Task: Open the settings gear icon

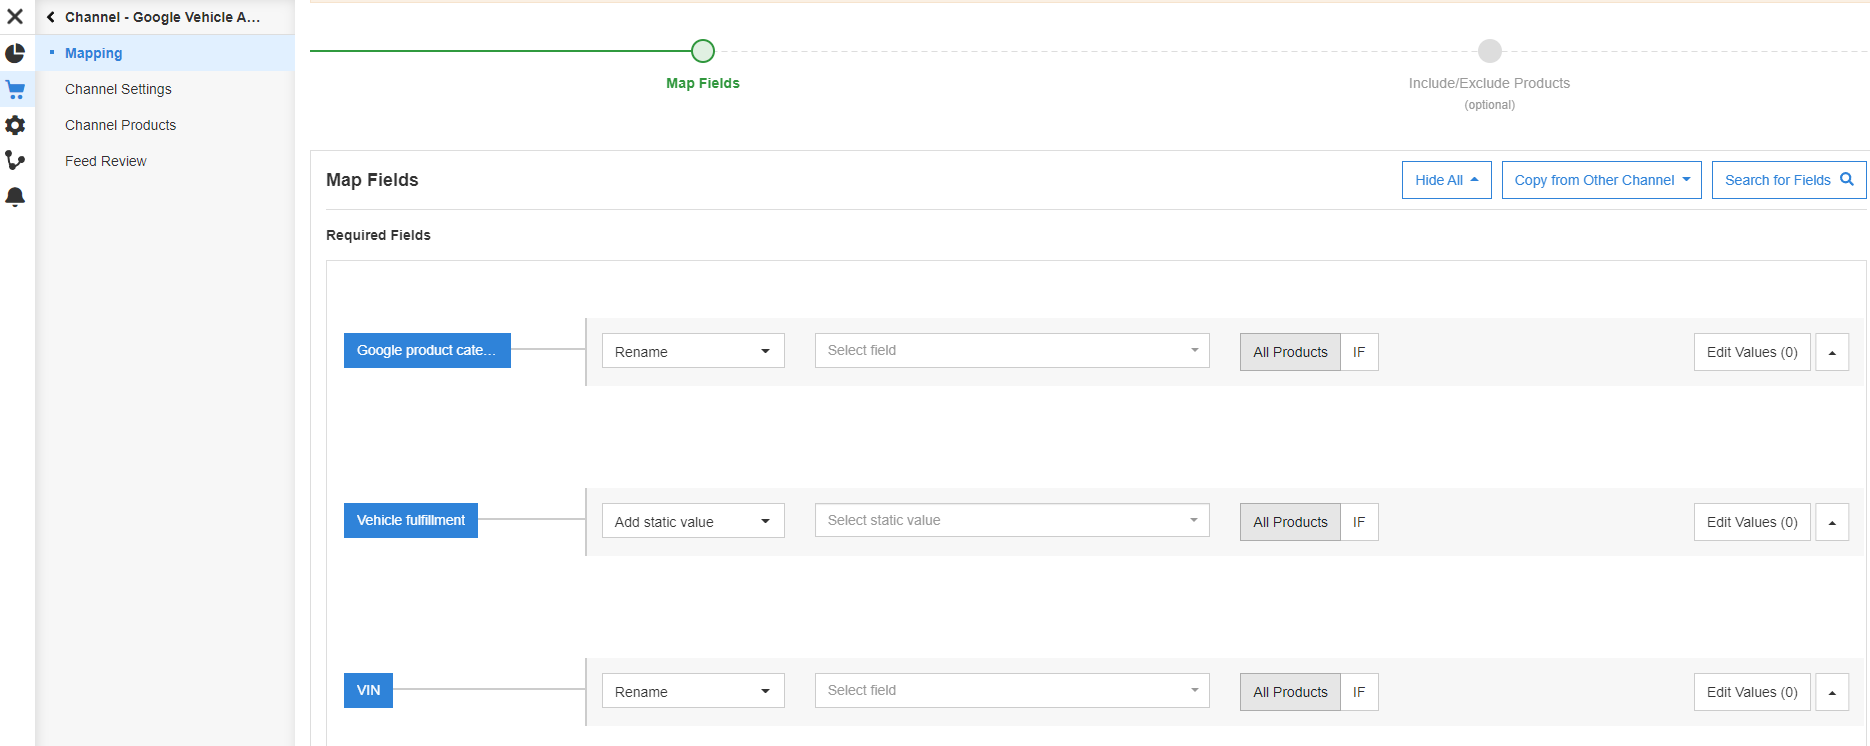Action: 15,125
